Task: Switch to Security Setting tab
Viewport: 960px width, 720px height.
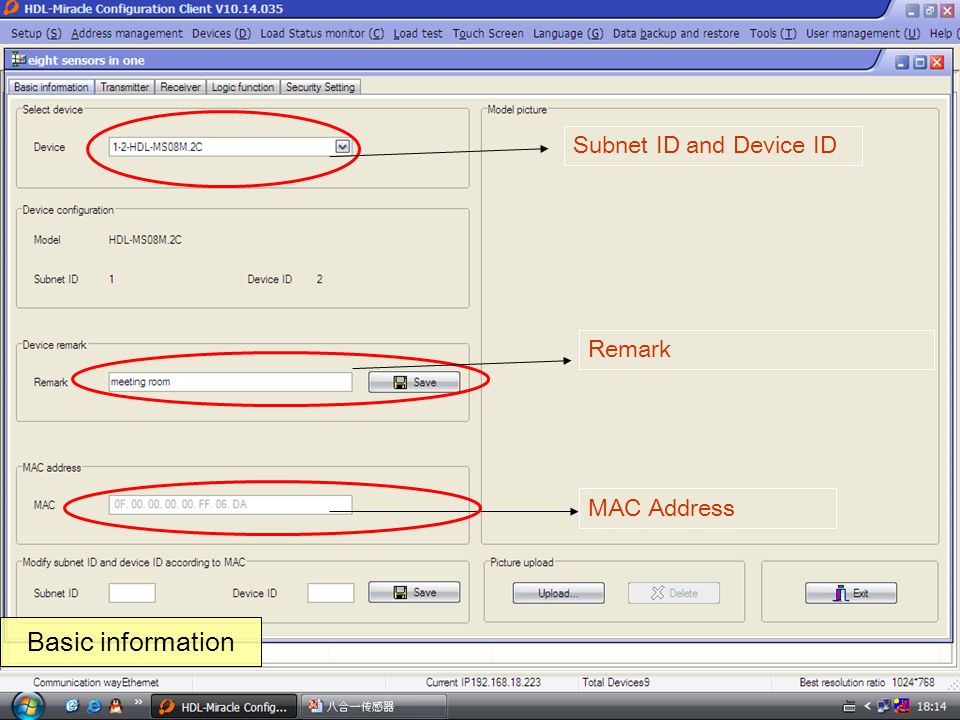Action: pos(320,87)
